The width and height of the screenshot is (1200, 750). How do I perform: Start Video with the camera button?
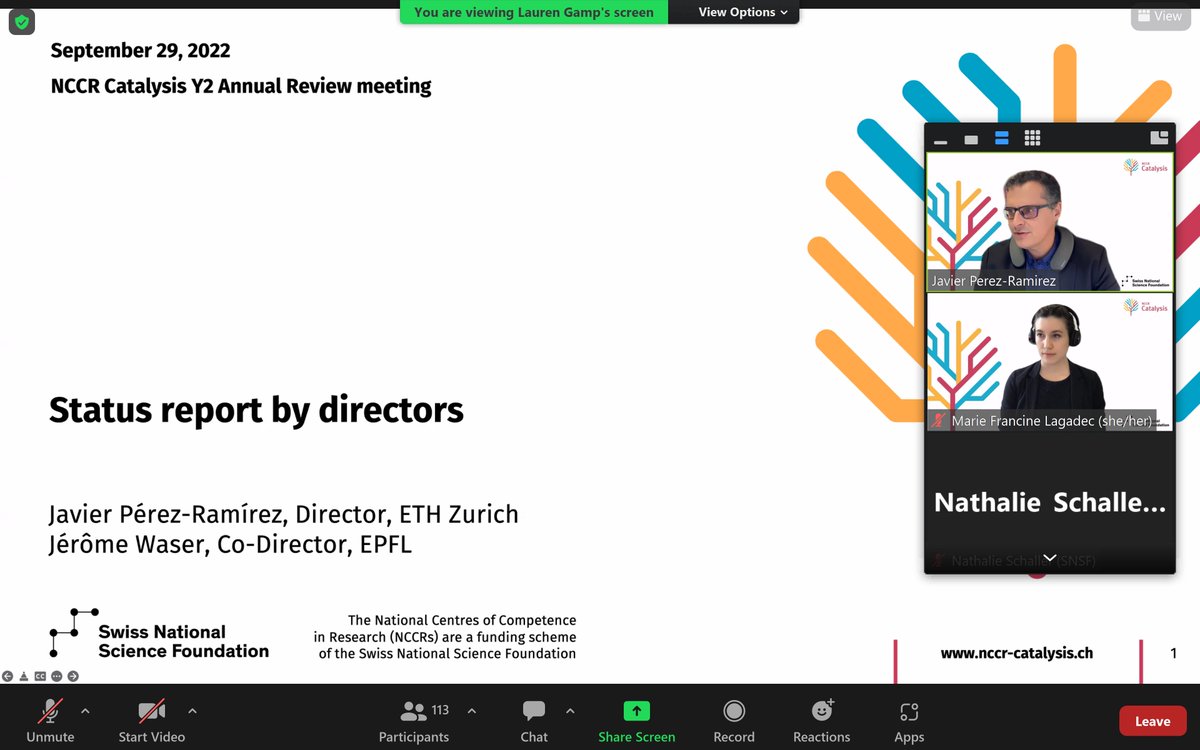(152, 720)
